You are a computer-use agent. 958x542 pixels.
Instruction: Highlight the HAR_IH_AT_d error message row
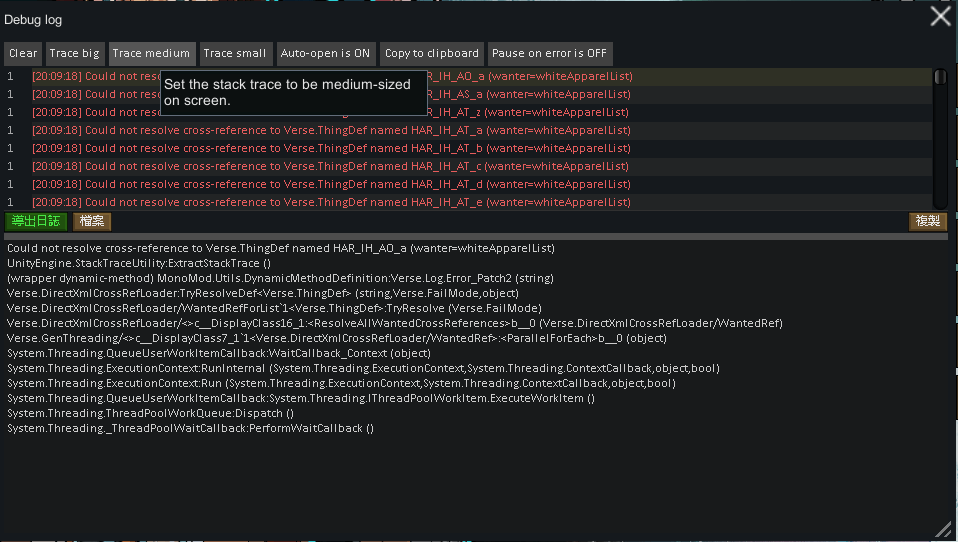(x=330, y=184)
